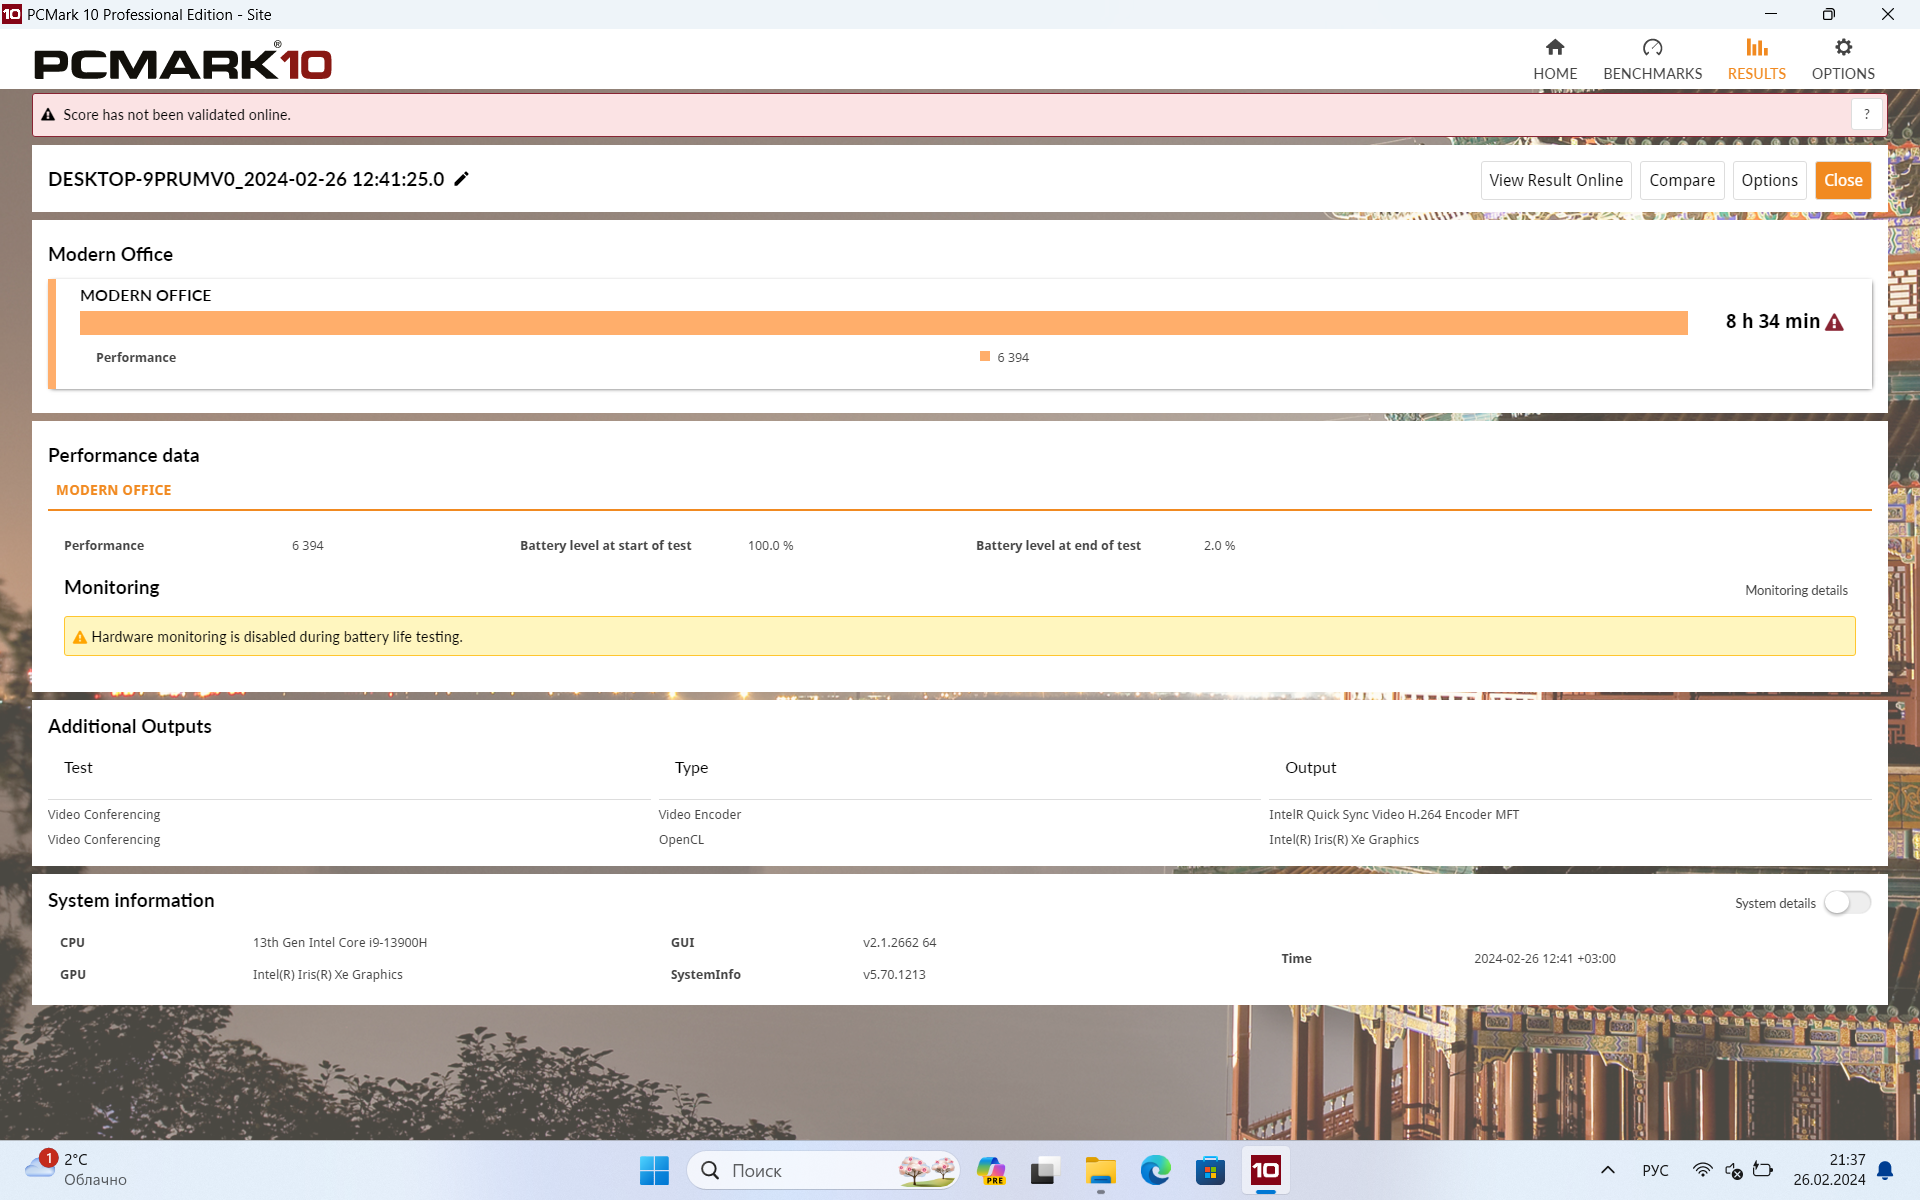
Task: Click the taskbar search field
Action: (x=800, y=1170)
